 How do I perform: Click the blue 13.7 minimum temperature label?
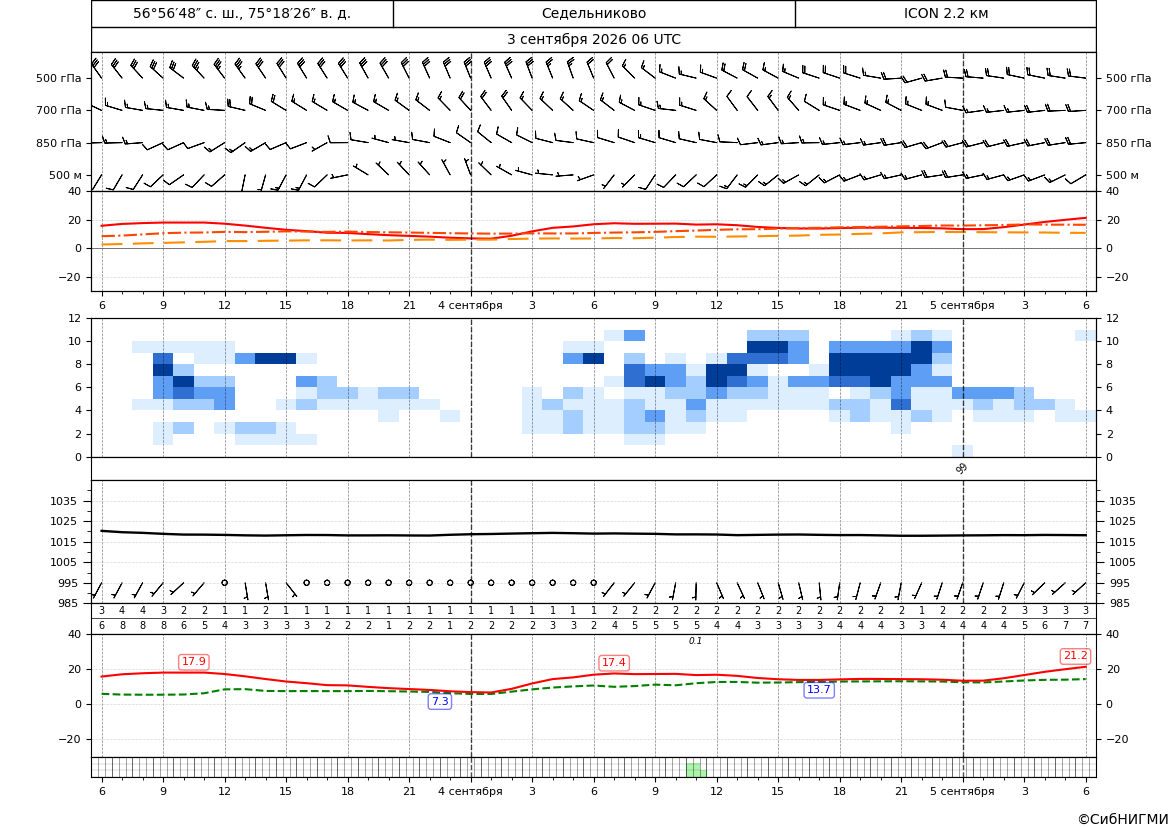pos(819,690)
